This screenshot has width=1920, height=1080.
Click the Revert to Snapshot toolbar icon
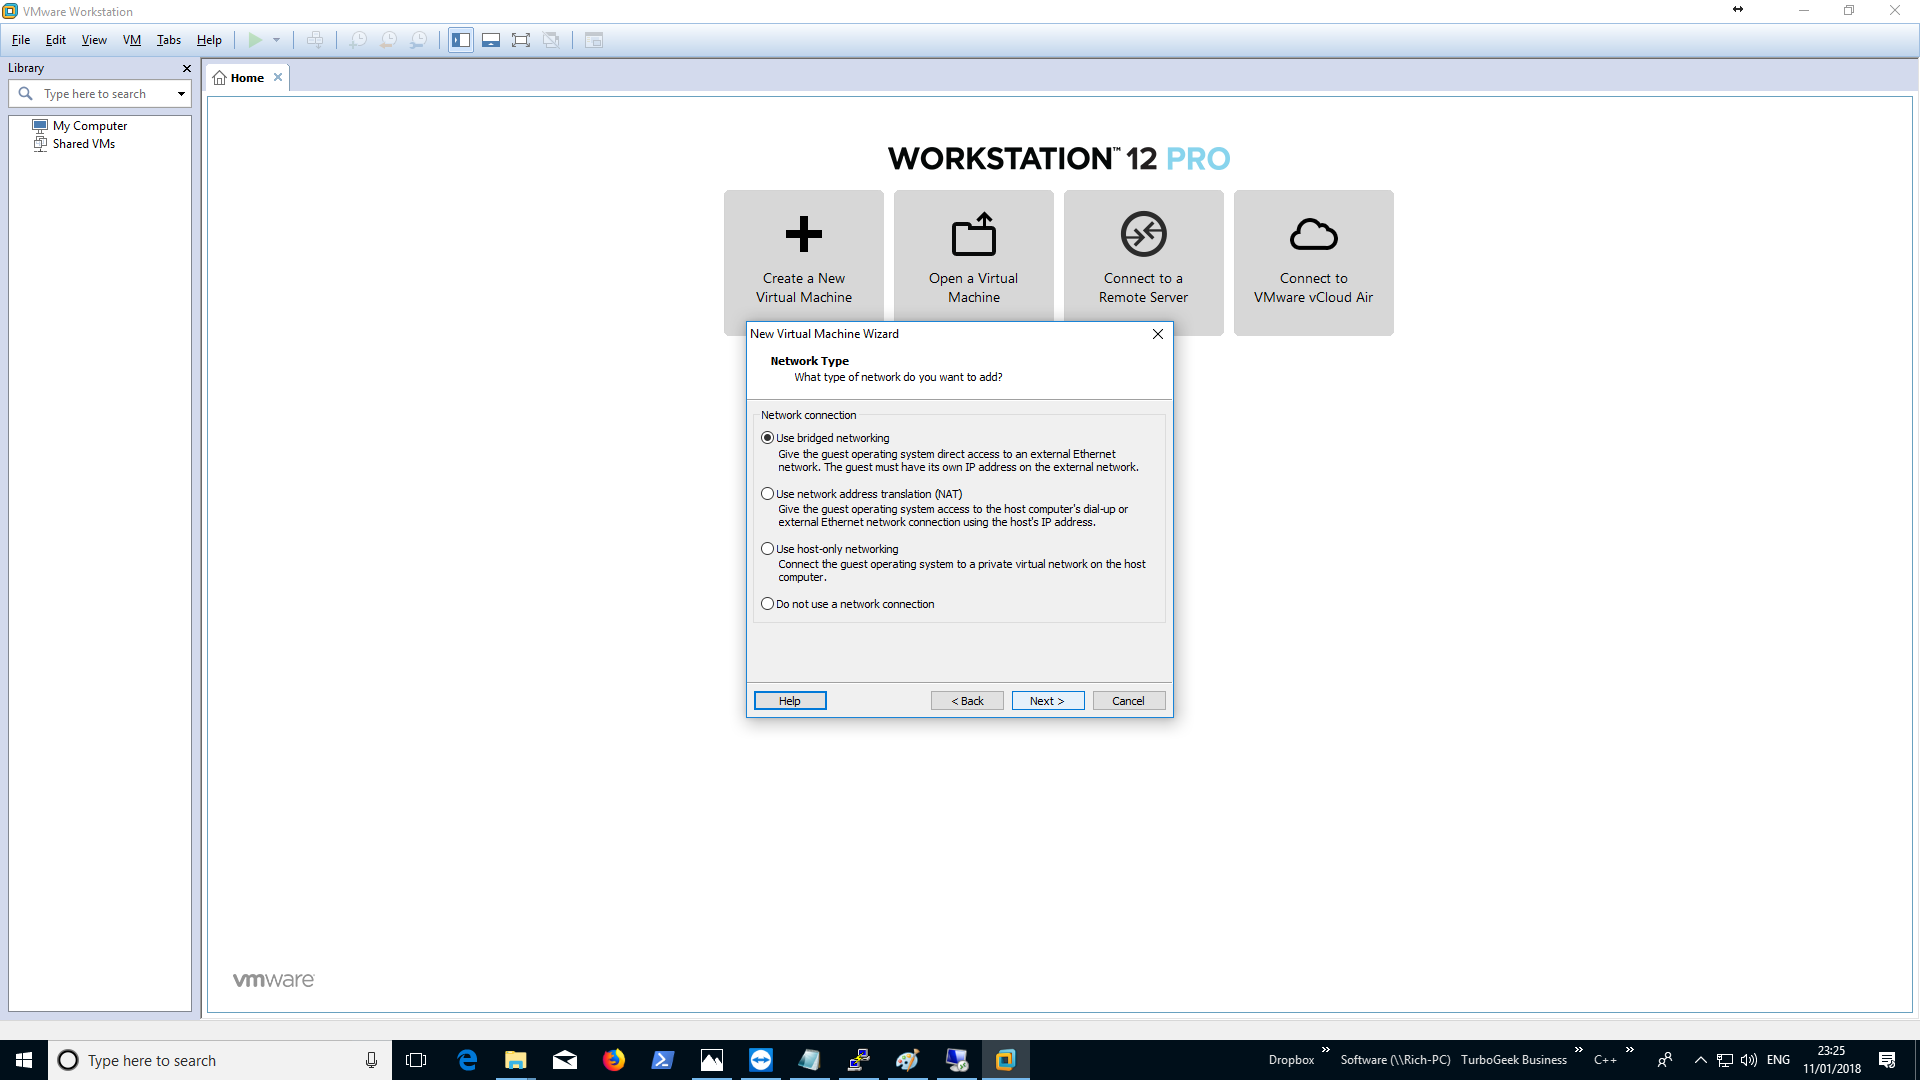[x=388, y=40]
